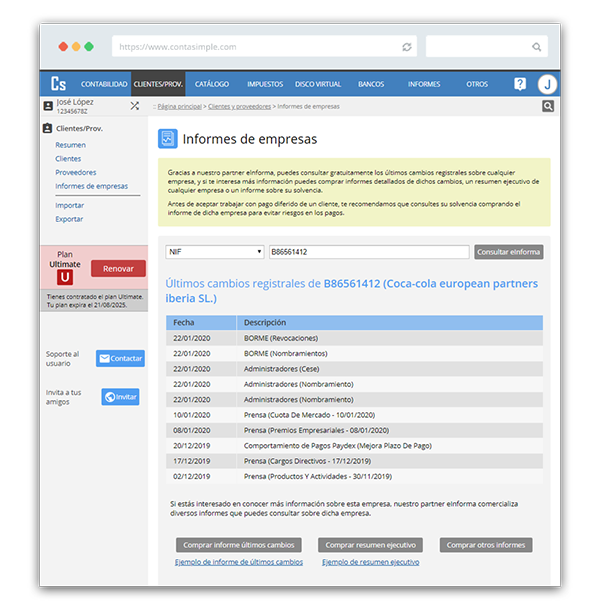Click Clientes y proveedores breadcrumb
The image size is (600, 615).
tap(239, 107)
